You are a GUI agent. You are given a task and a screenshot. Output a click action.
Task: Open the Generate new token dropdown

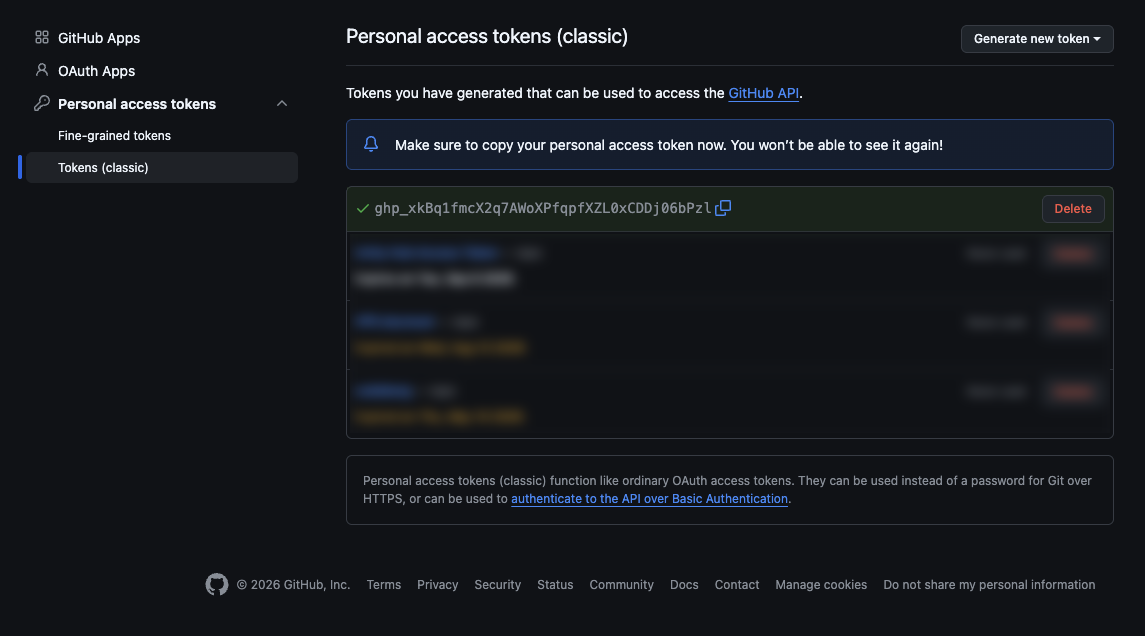click(x=1037, y=39)
